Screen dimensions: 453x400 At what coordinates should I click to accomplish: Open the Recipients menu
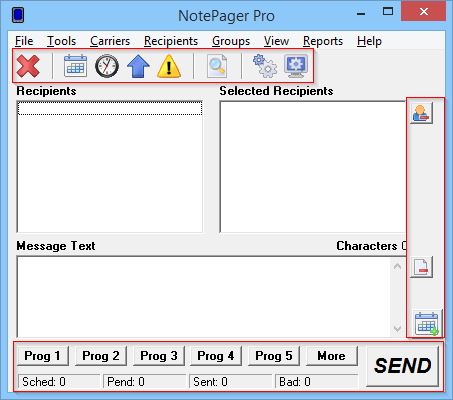171,41
